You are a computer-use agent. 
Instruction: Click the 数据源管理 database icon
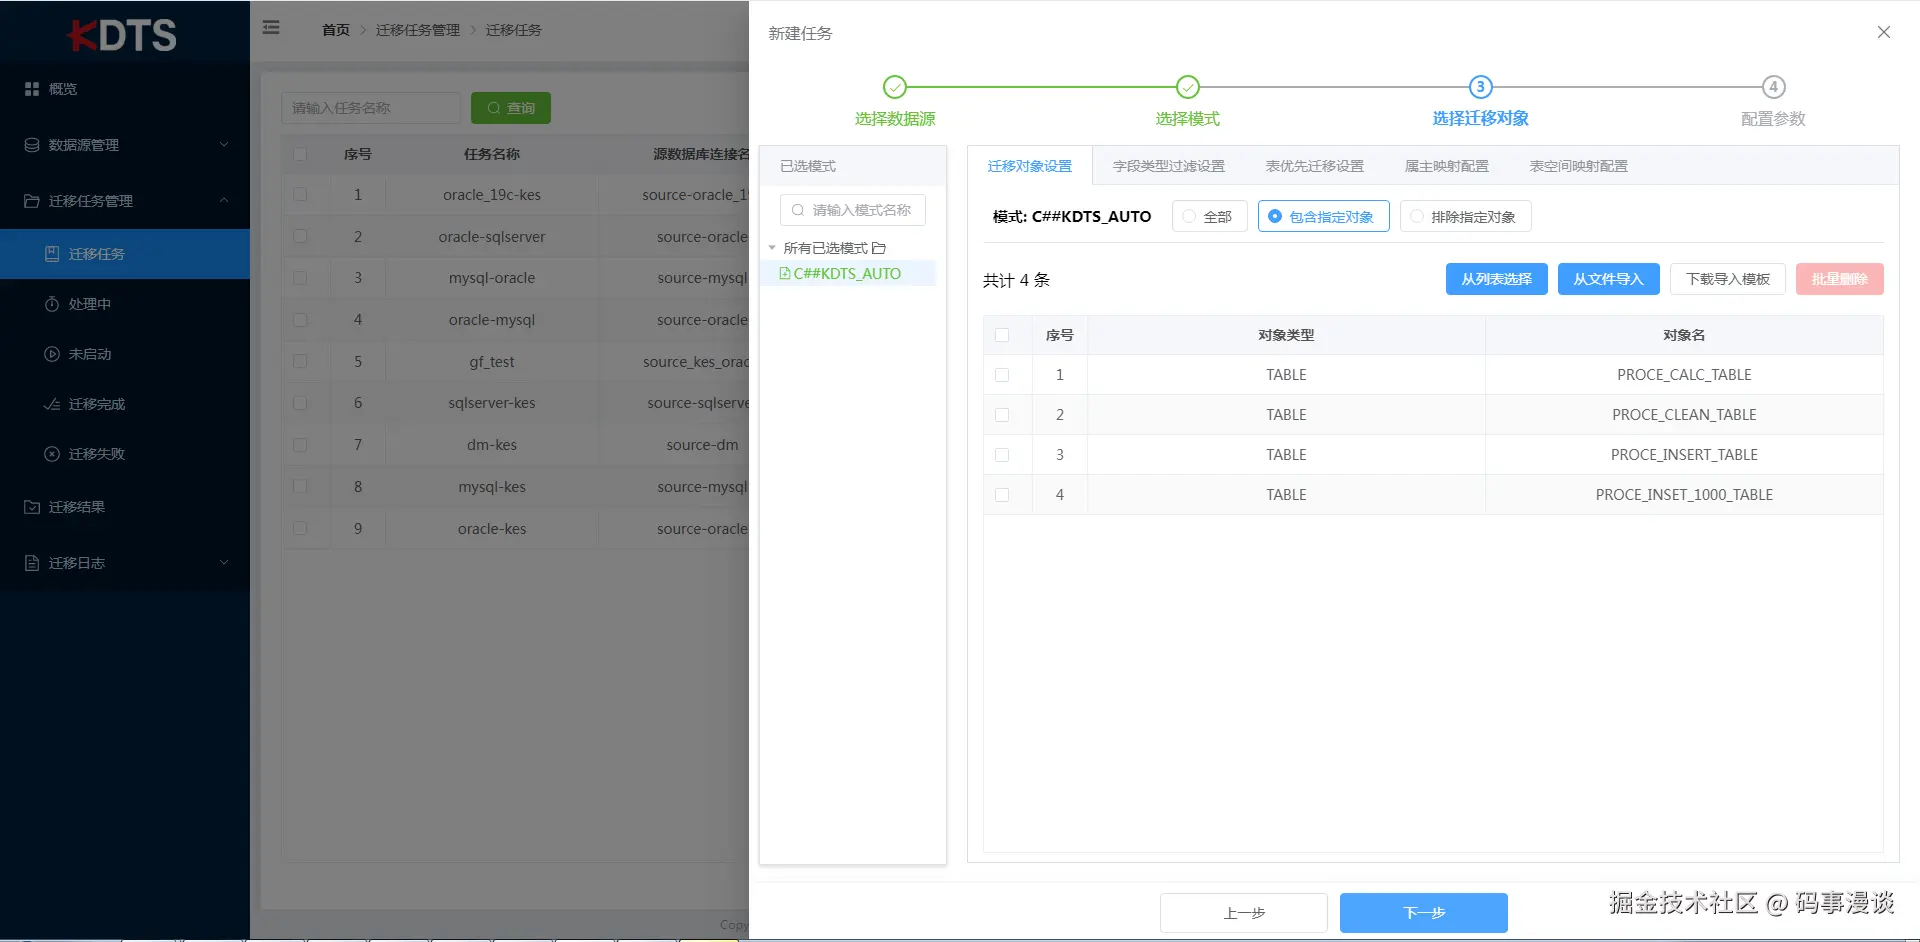click(32, 145)
